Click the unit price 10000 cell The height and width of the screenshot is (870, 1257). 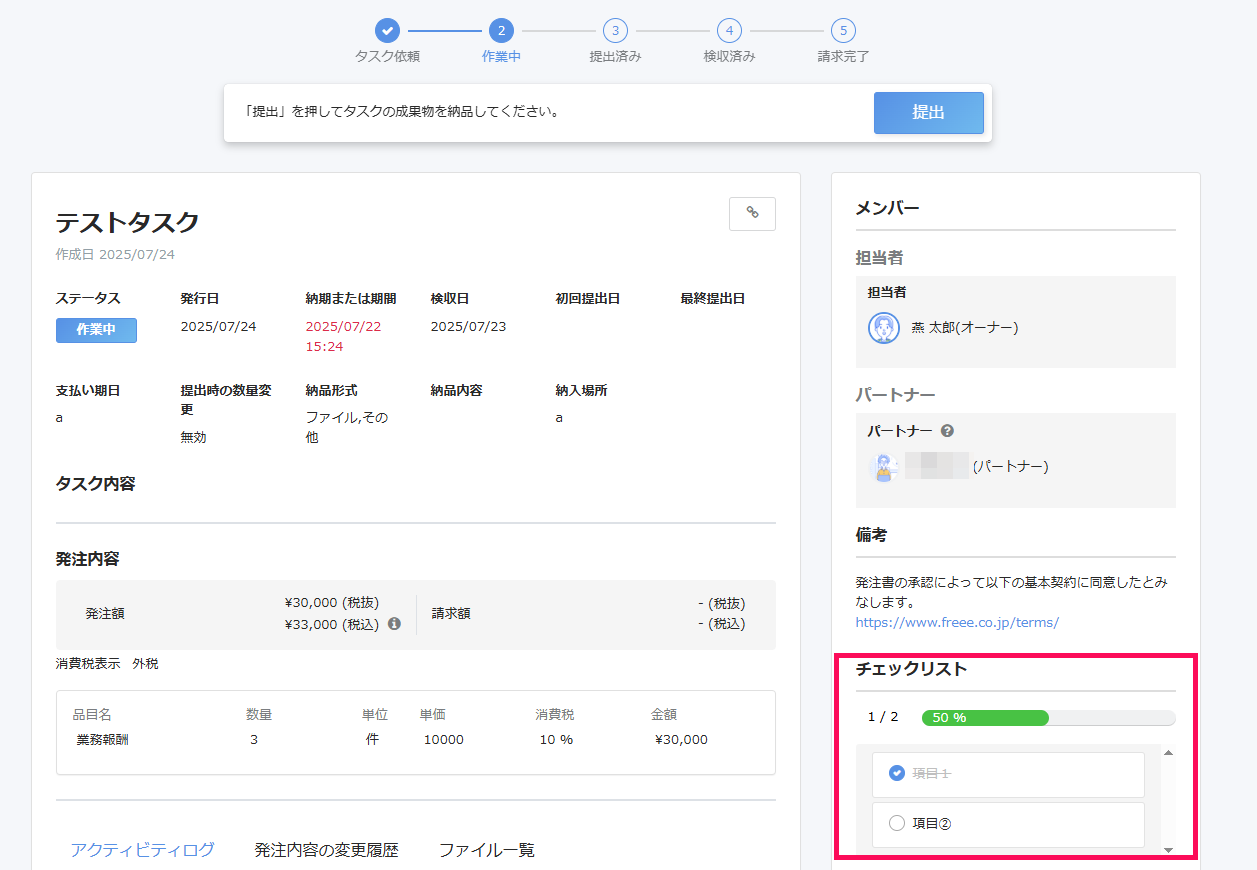pos(444,740)
